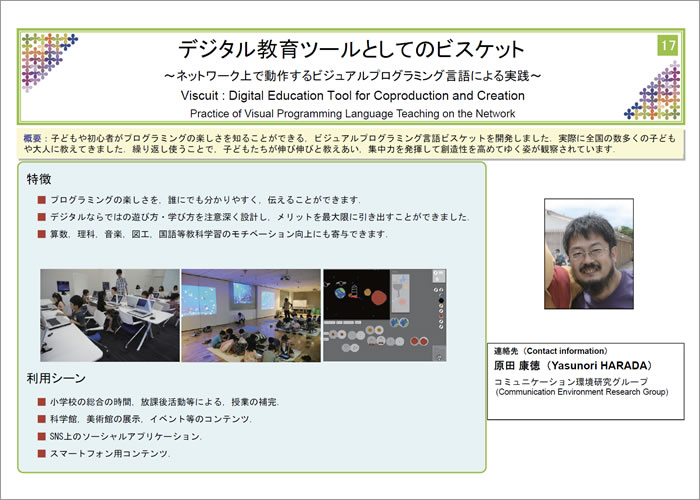Viewport: 700px width, 500px height.
Task: Open the projector screen workshop photo
Action: (250, 314)
